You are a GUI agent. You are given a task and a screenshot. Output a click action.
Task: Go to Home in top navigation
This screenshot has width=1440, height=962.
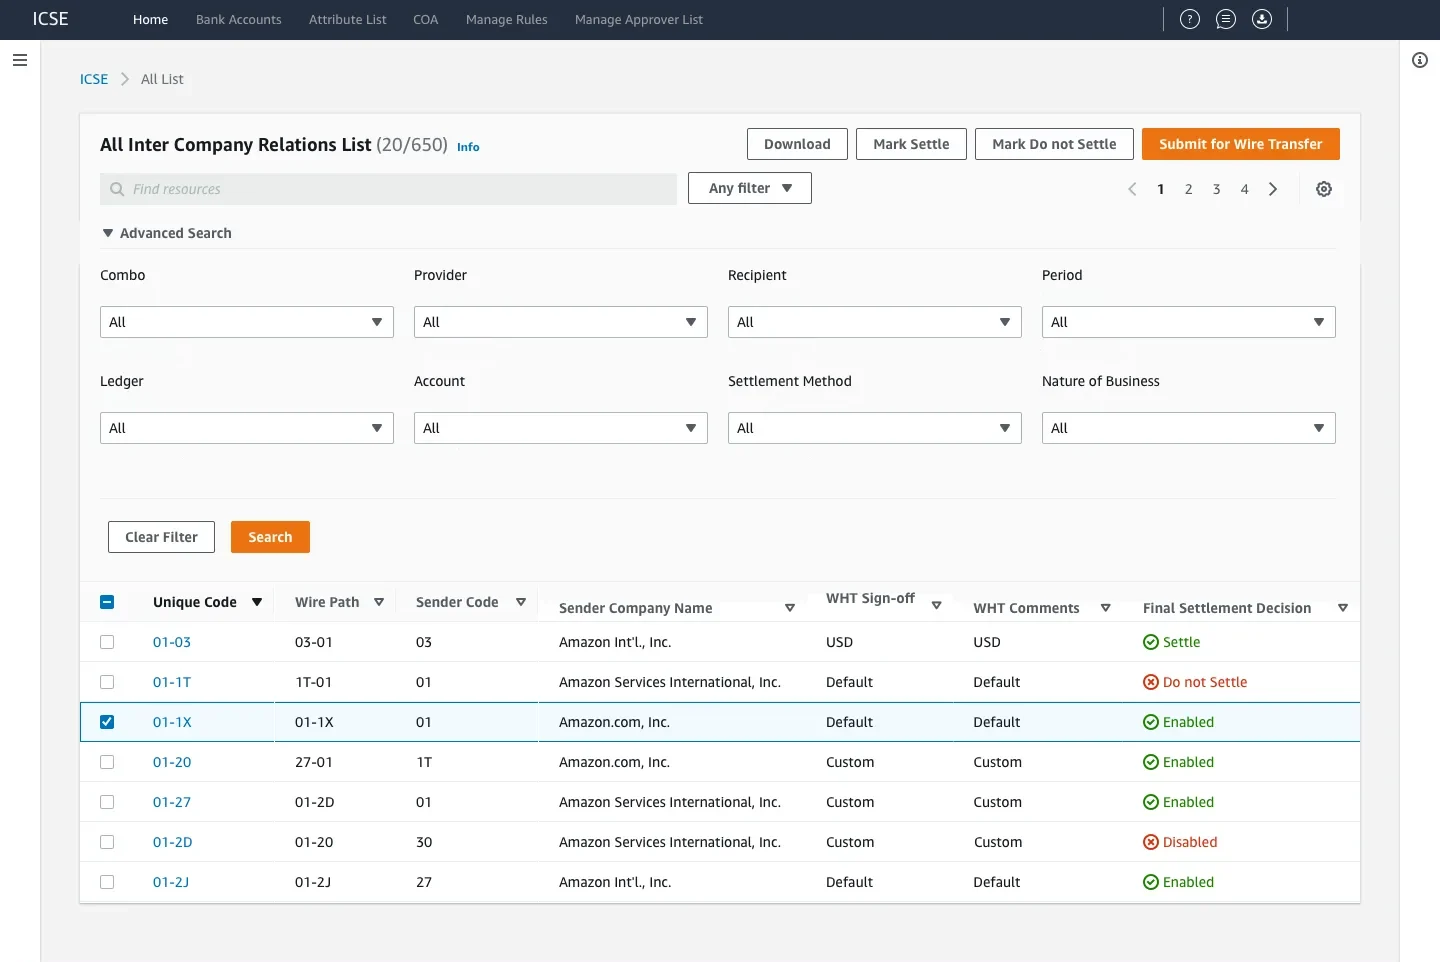tap(151, 19)
